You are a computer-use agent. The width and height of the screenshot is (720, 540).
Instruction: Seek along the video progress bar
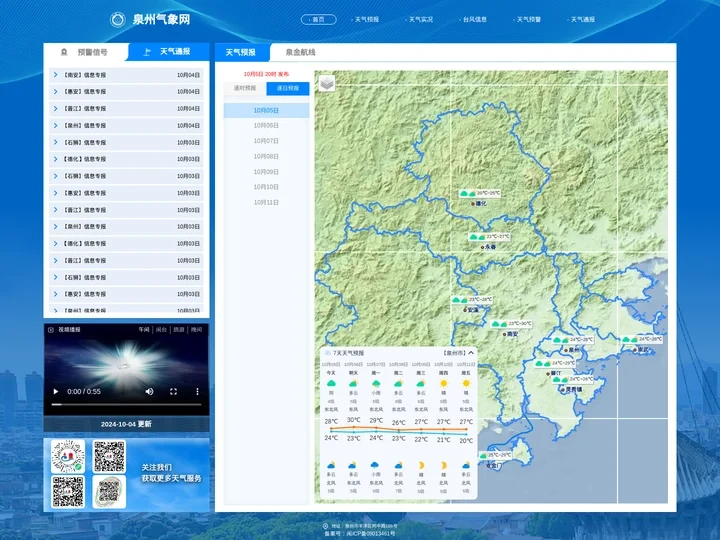[x=126, y=405]
